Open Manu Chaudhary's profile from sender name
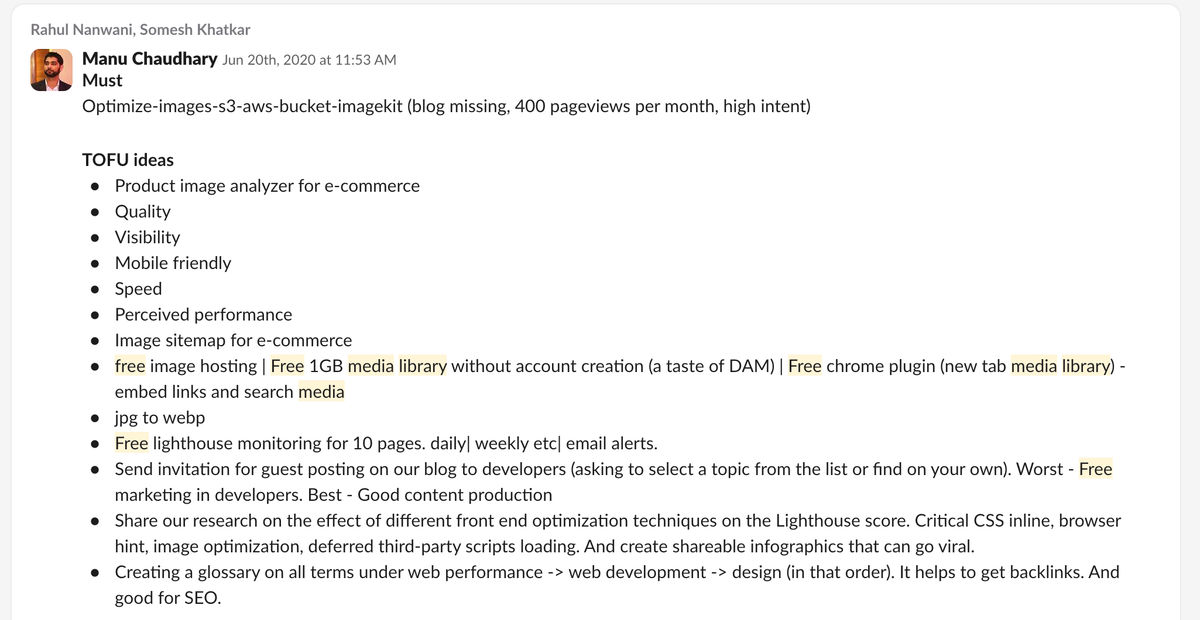Viewport: 1200px width, 620px height. (x=149, y=59)
